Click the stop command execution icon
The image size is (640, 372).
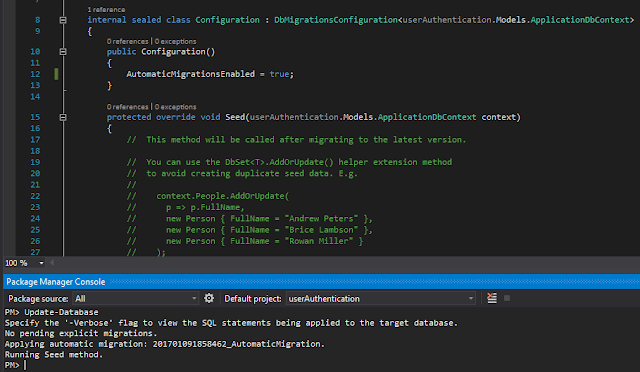(x=507, y=298)
